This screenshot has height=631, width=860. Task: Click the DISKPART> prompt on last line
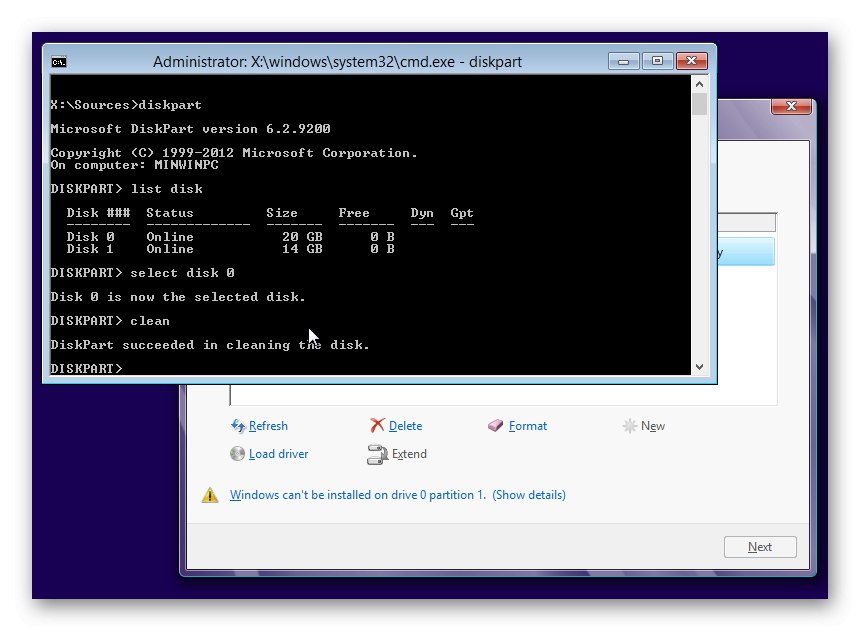click(x=86, y=368)
